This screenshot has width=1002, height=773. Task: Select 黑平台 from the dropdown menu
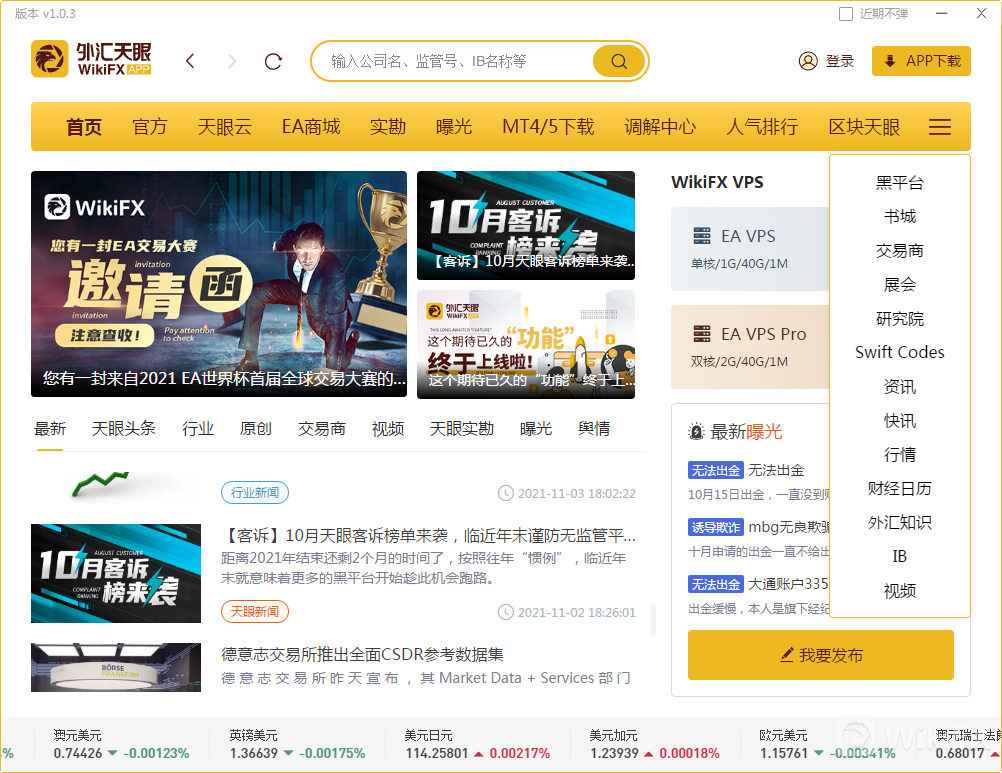(x=900, y=183)
